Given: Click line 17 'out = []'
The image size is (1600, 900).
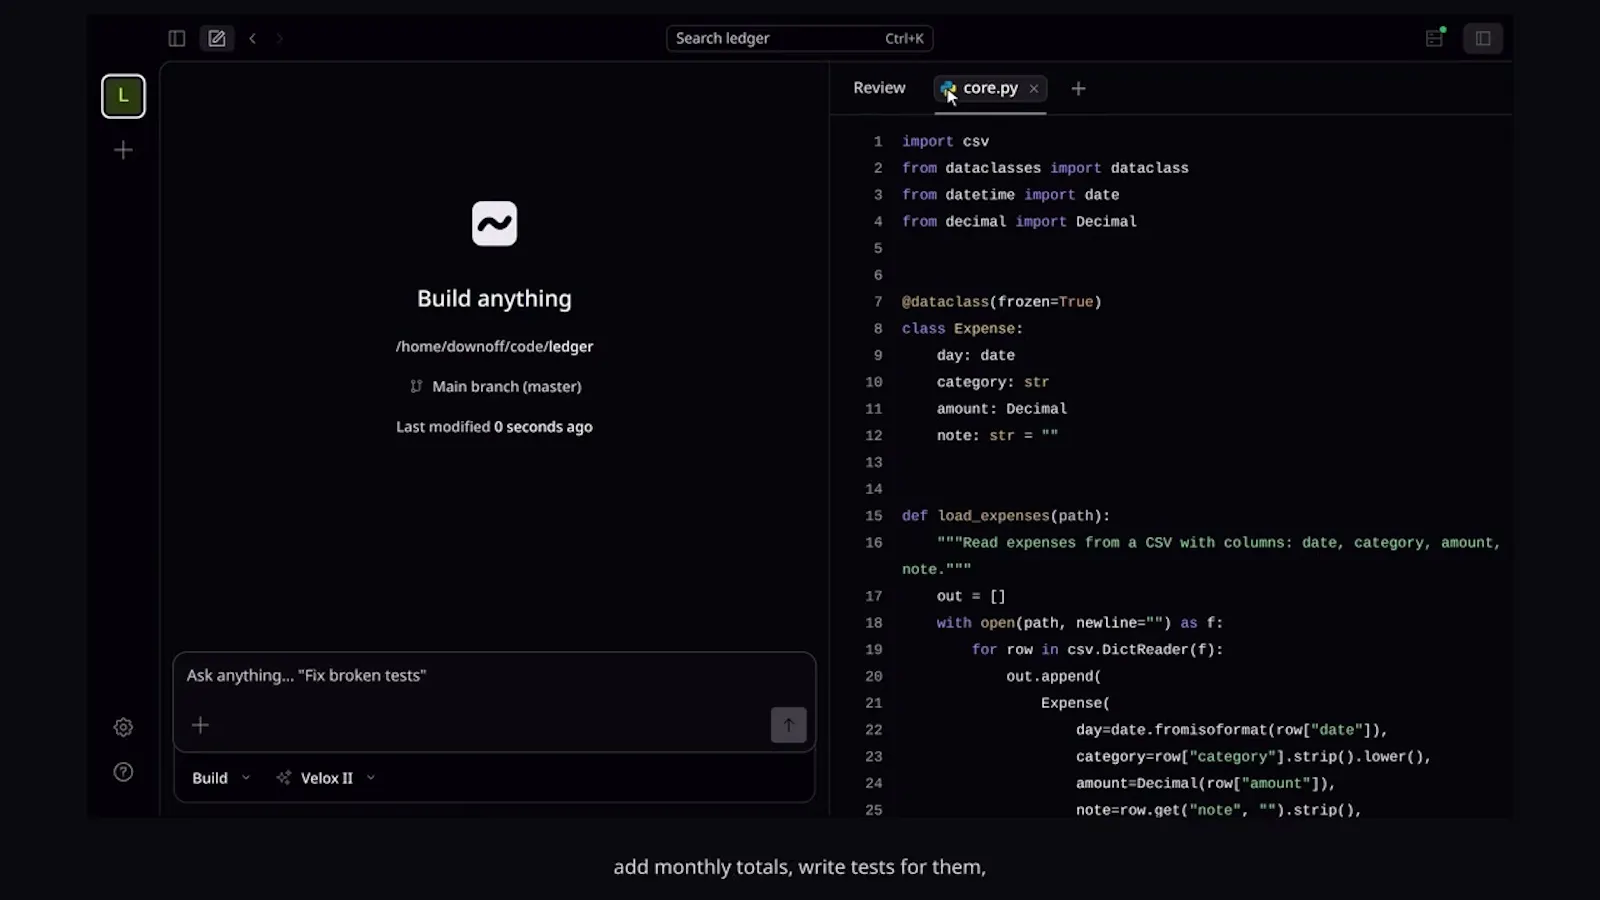Looking at the screenshot, I should point(971,596).
